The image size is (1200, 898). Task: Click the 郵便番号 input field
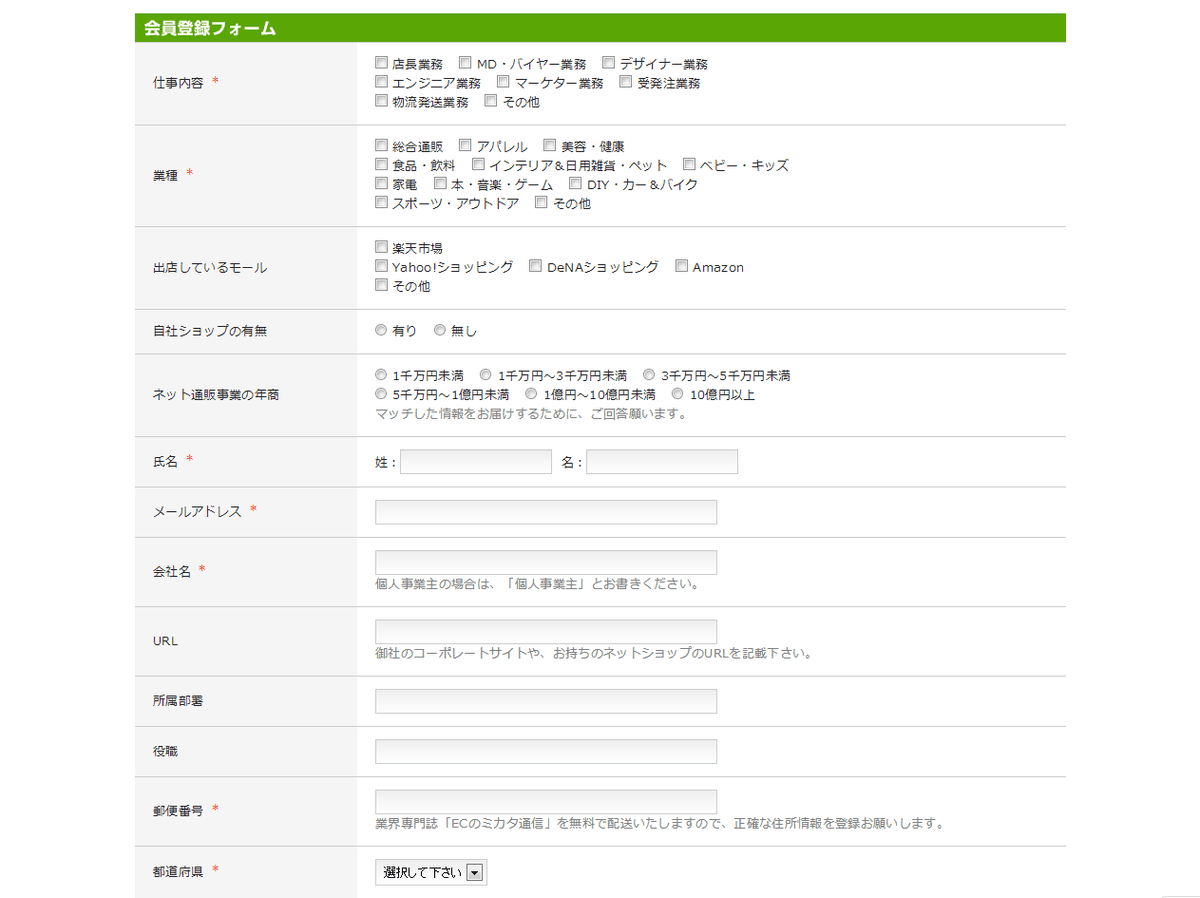pyautogui.click(x=546, y=802)
